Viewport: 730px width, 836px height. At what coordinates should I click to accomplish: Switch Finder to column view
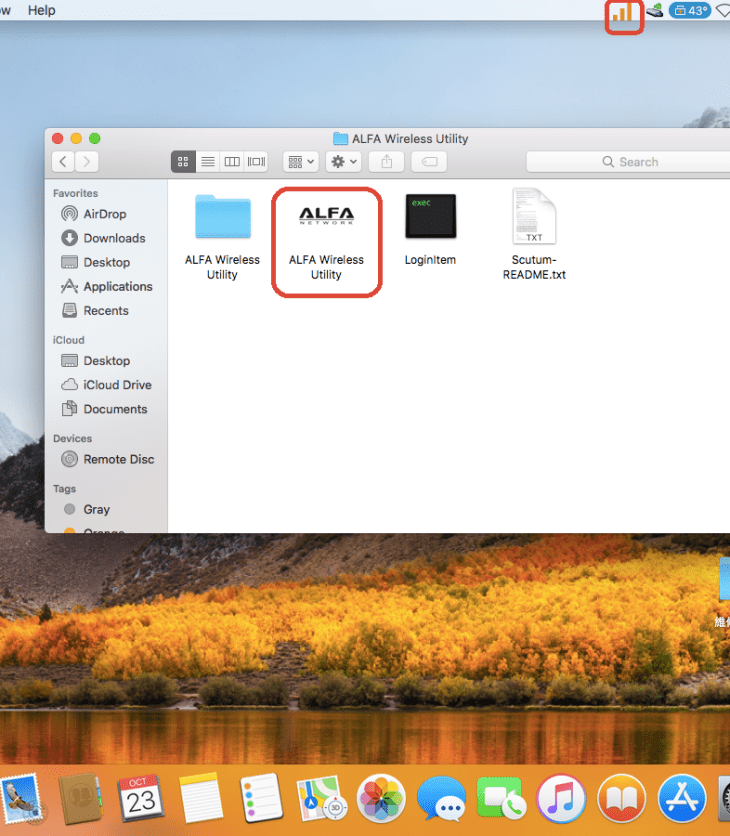click(x=232, y=161)
